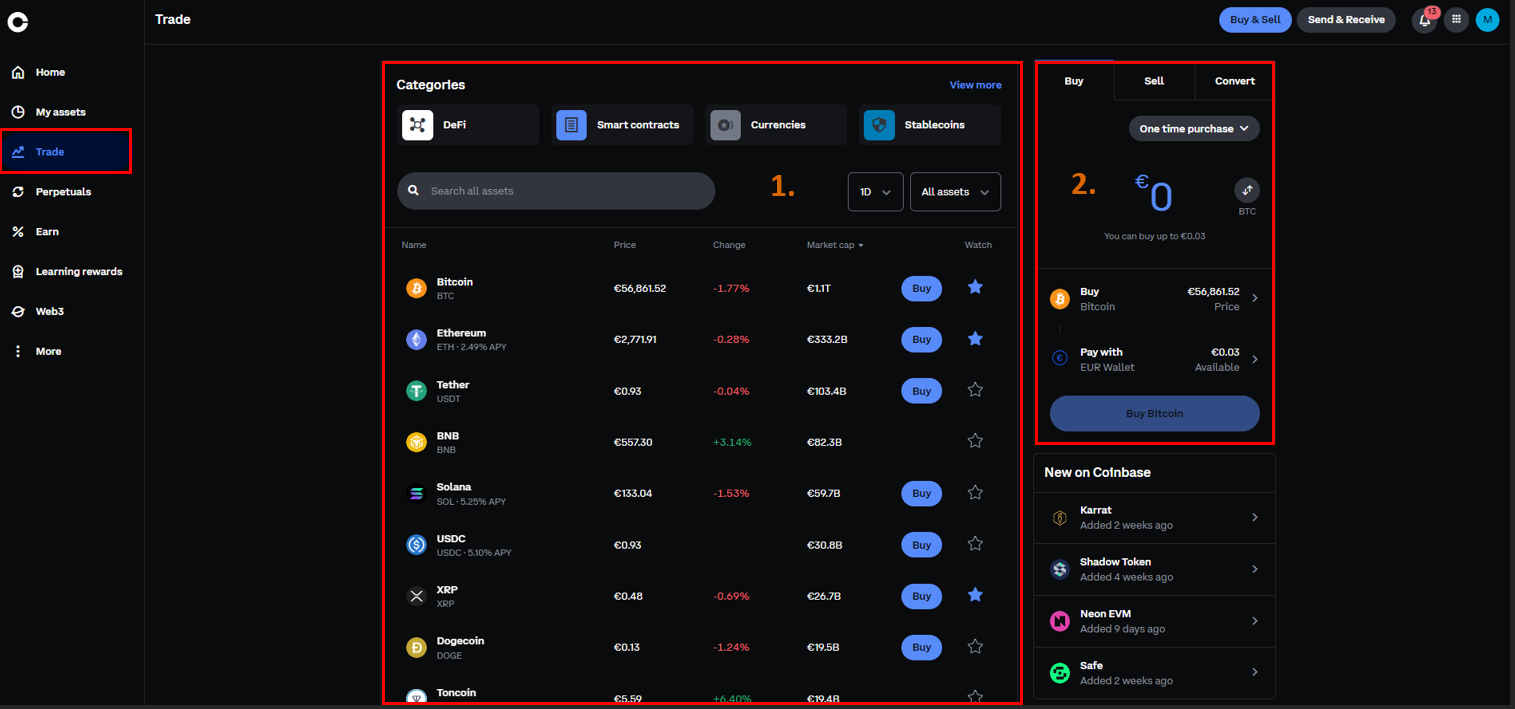Open Perpetuals in the sidebar menu
The height and width of the screenshot is (709, 1515).
tap(63, 192)
